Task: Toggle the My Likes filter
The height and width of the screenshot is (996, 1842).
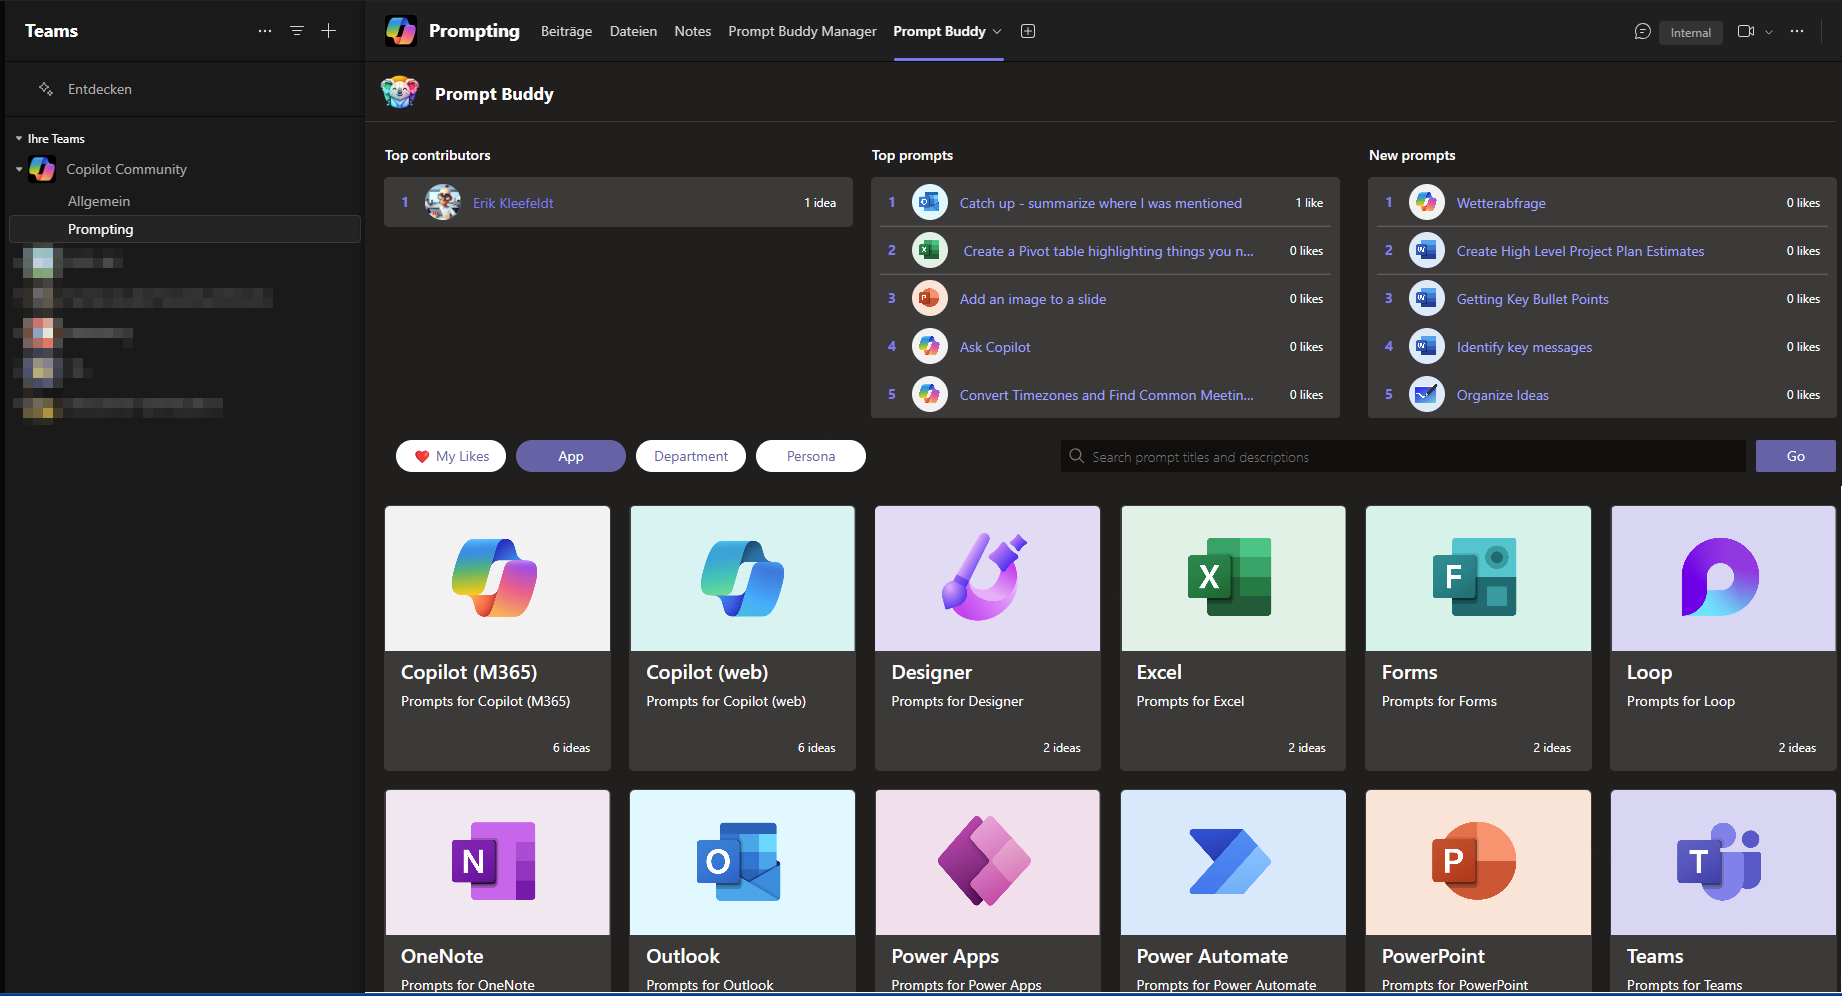Action: pos(451,456)
